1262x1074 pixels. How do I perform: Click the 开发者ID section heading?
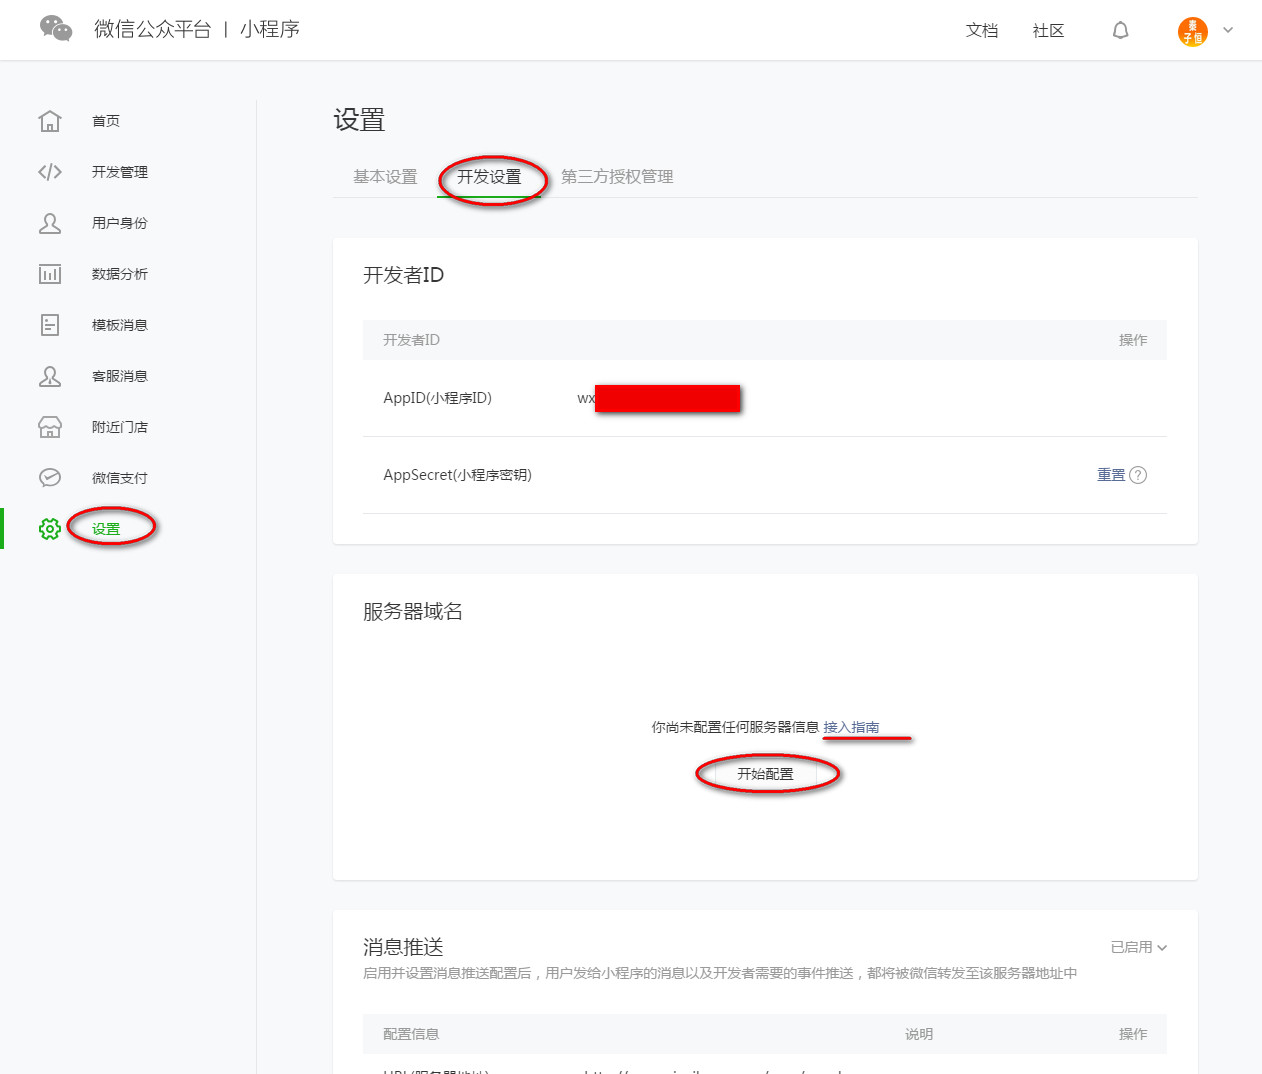point(404,275)
